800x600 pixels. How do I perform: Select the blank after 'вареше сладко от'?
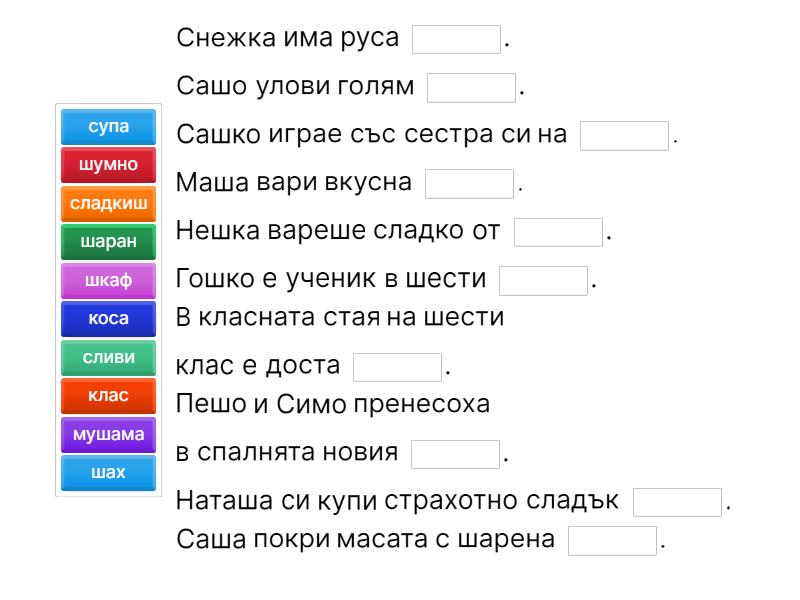coord(558,231)
